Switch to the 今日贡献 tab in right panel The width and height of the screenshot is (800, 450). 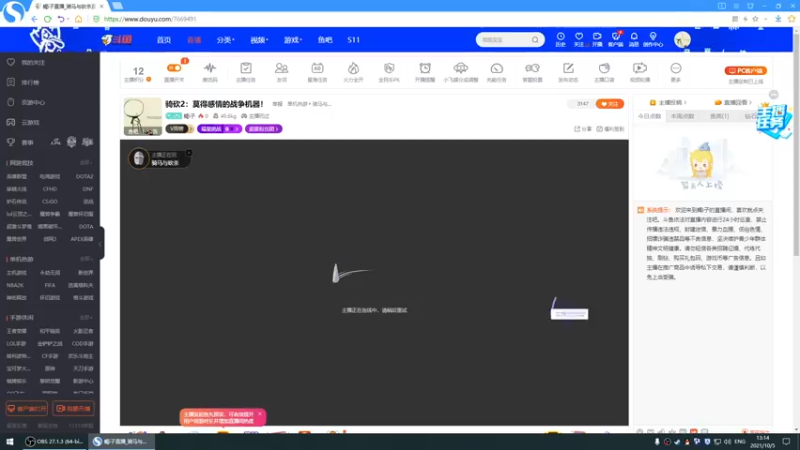pyautogui.click(x=649, y=116)
